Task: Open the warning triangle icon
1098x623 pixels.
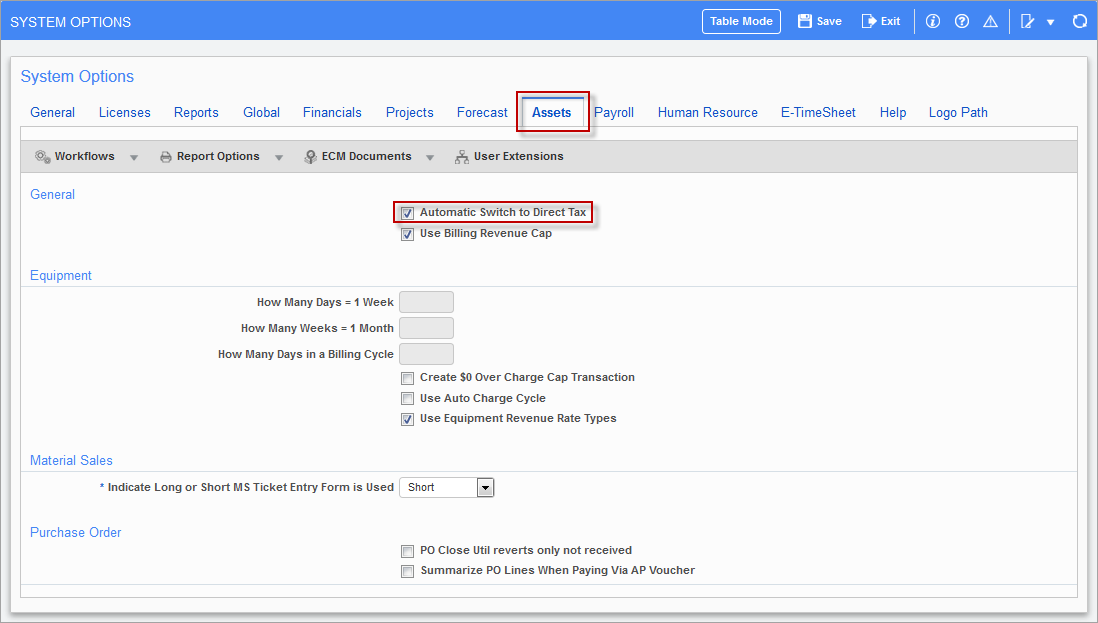Action: click(x=990, y=21)
